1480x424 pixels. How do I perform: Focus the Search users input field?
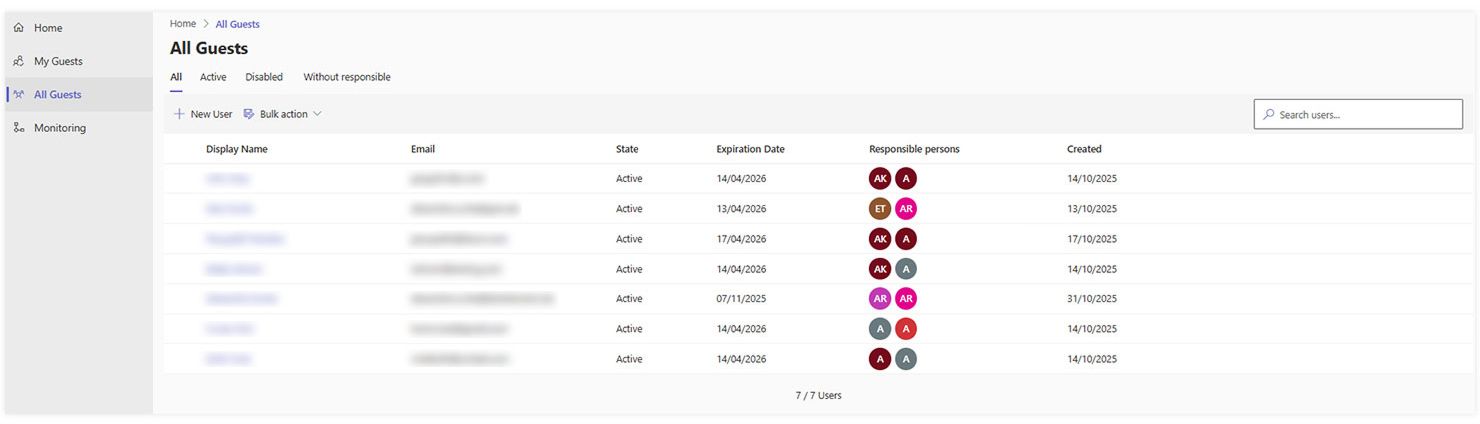(x=1358, y=114)
